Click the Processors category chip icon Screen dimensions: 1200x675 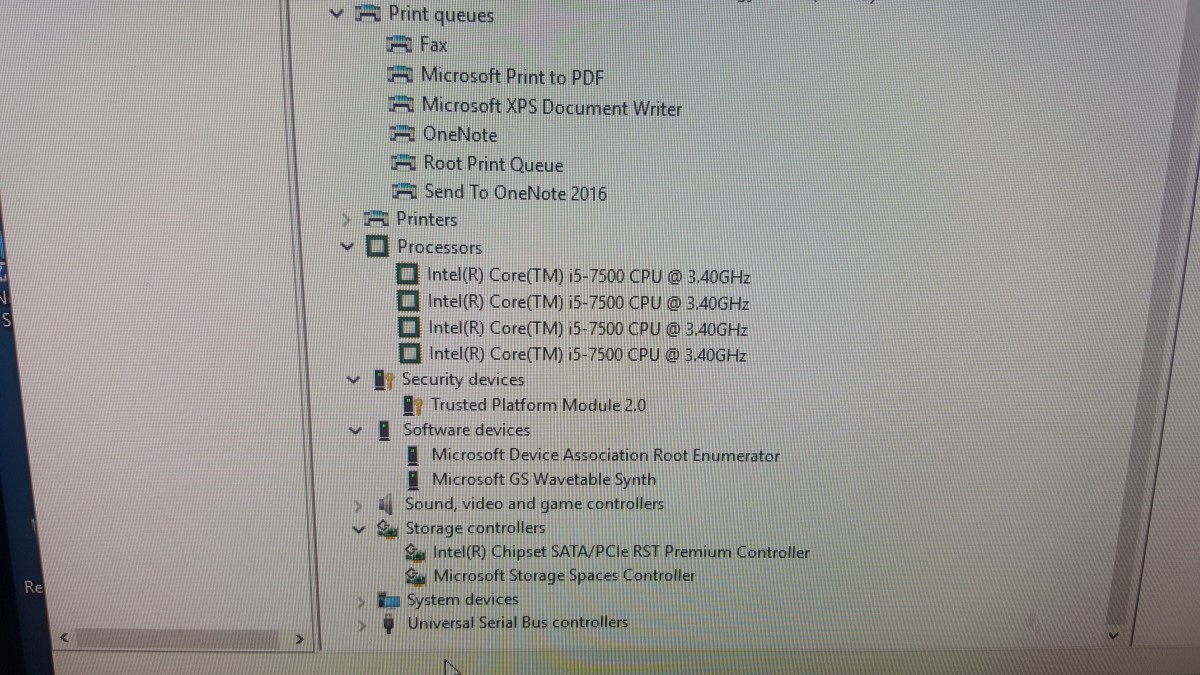pos(378,247)
